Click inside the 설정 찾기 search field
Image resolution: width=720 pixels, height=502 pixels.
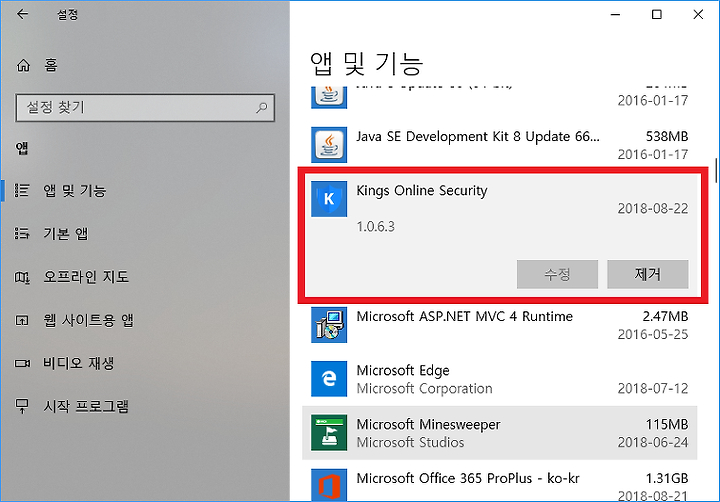pos(145,107)
